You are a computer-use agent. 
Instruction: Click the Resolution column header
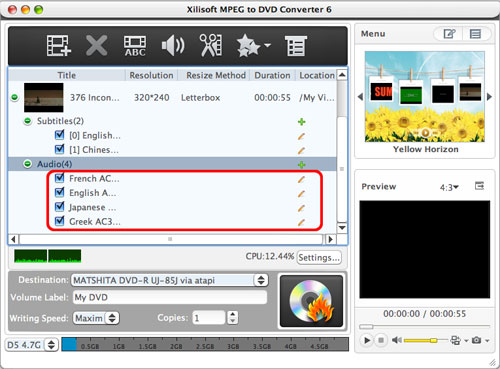click(x=151, y=75)
